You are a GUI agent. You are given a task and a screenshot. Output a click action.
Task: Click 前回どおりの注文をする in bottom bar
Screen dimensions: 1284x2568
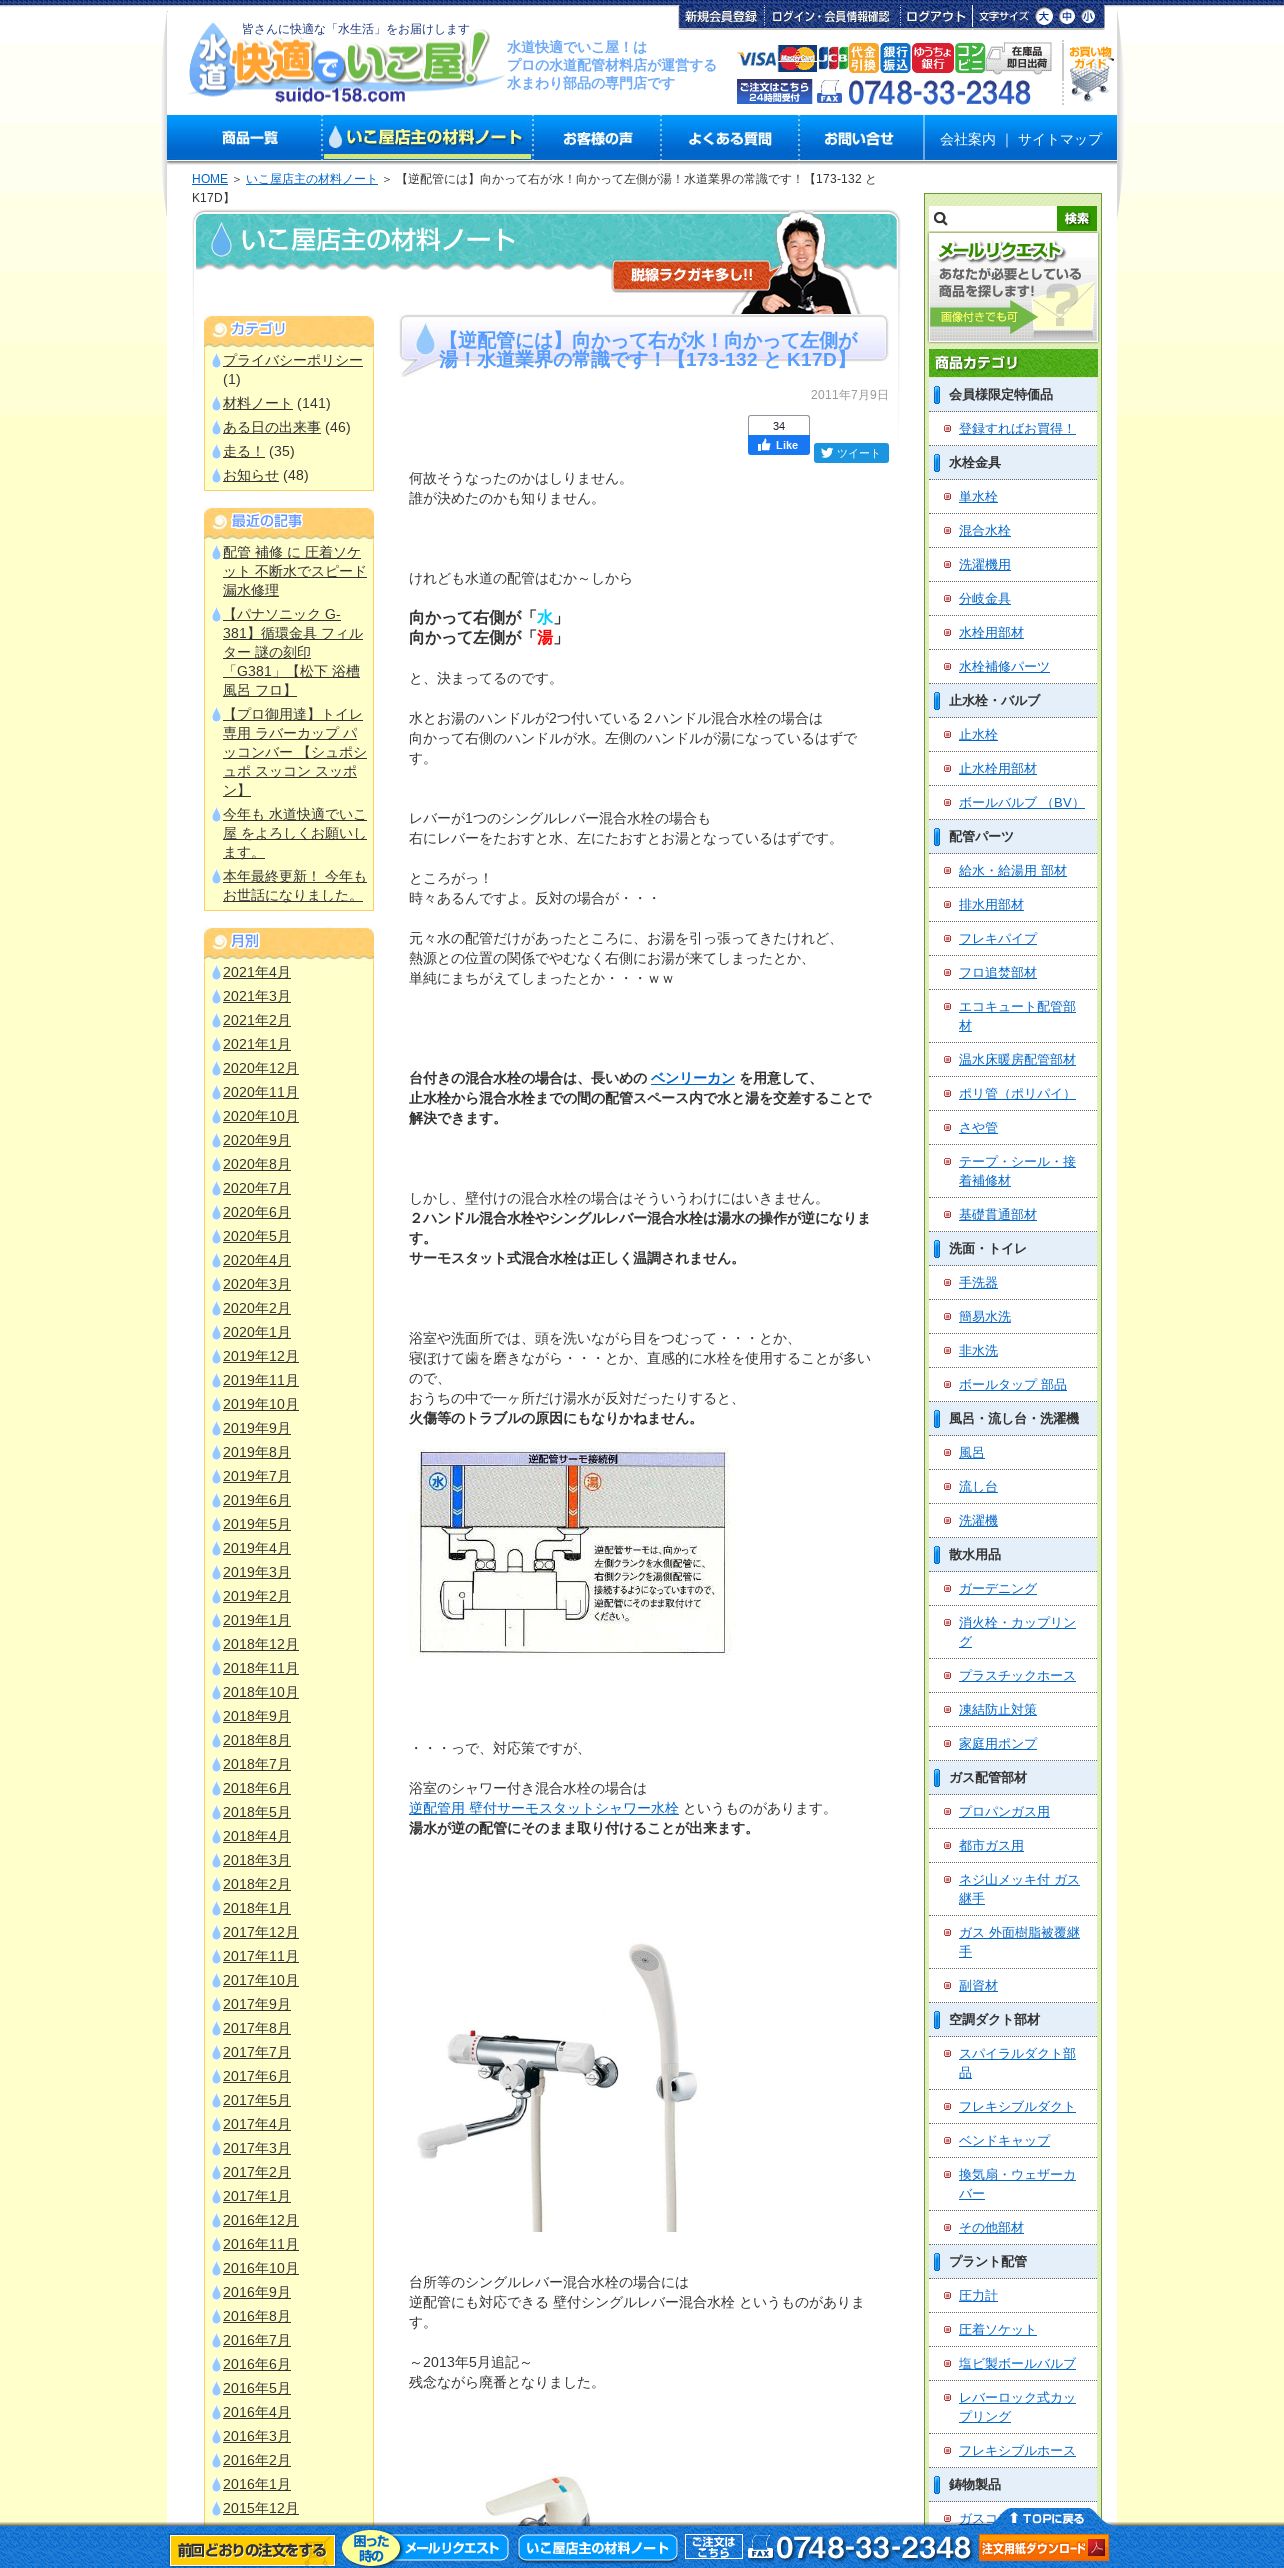252,2549
